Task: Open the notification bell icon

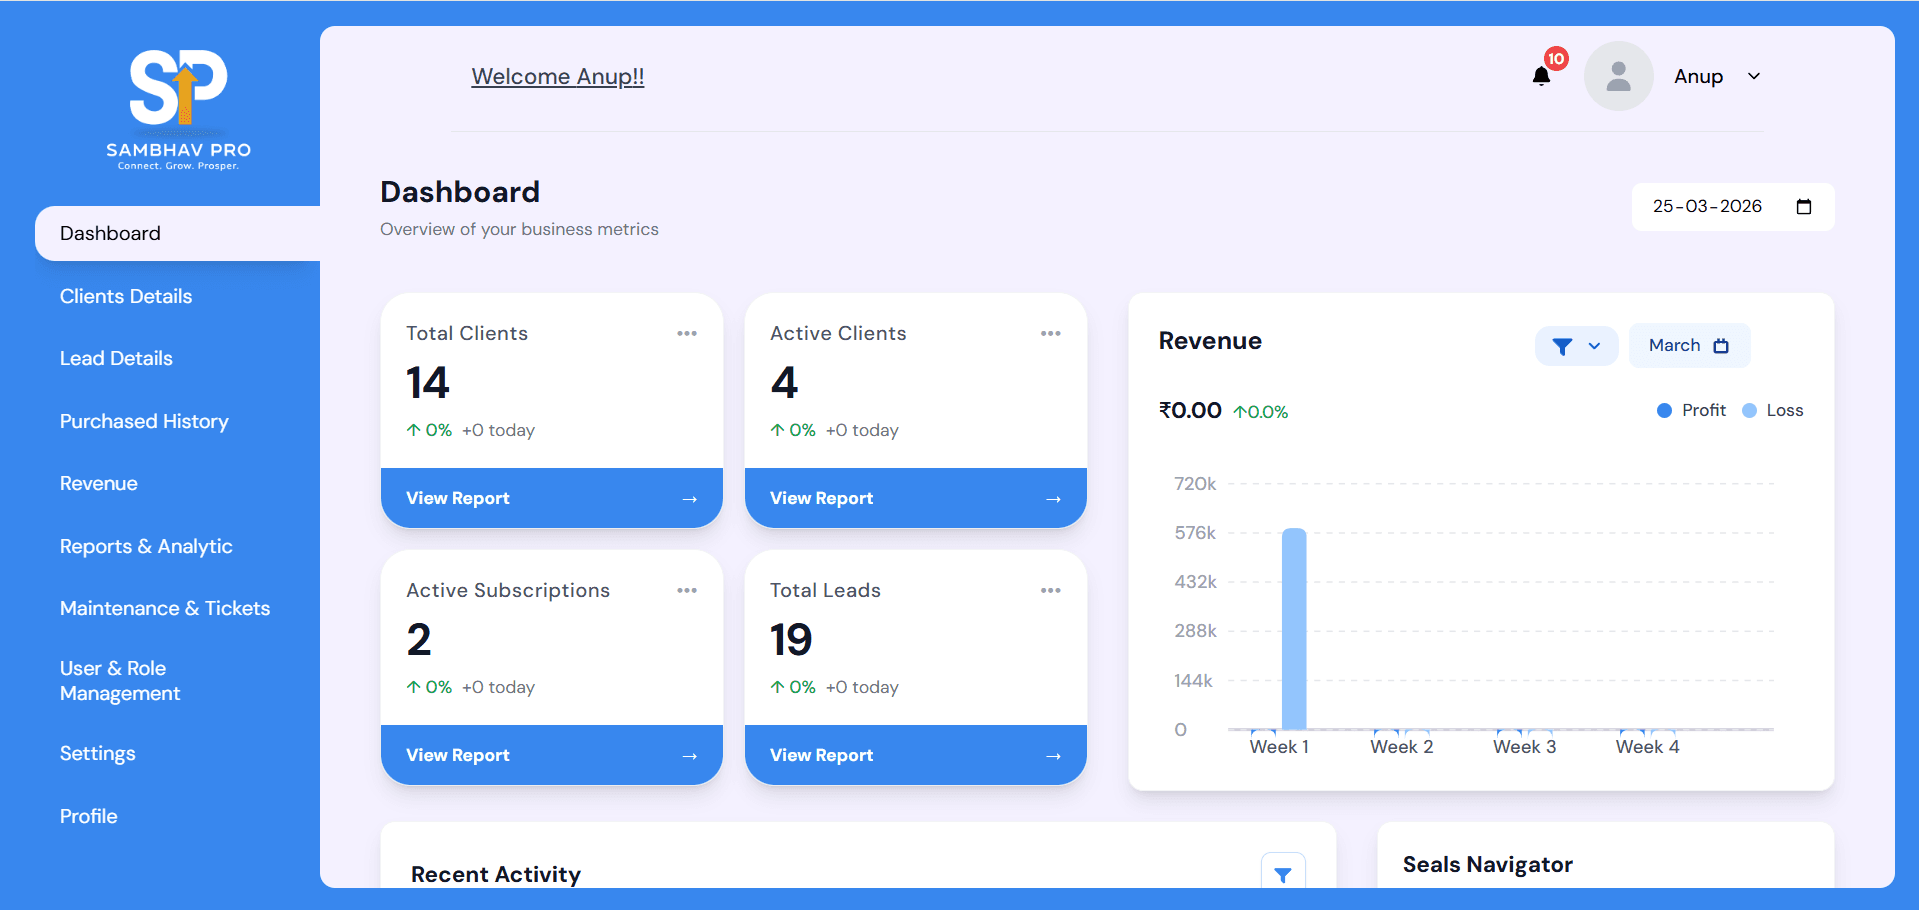Action: 1541,75
